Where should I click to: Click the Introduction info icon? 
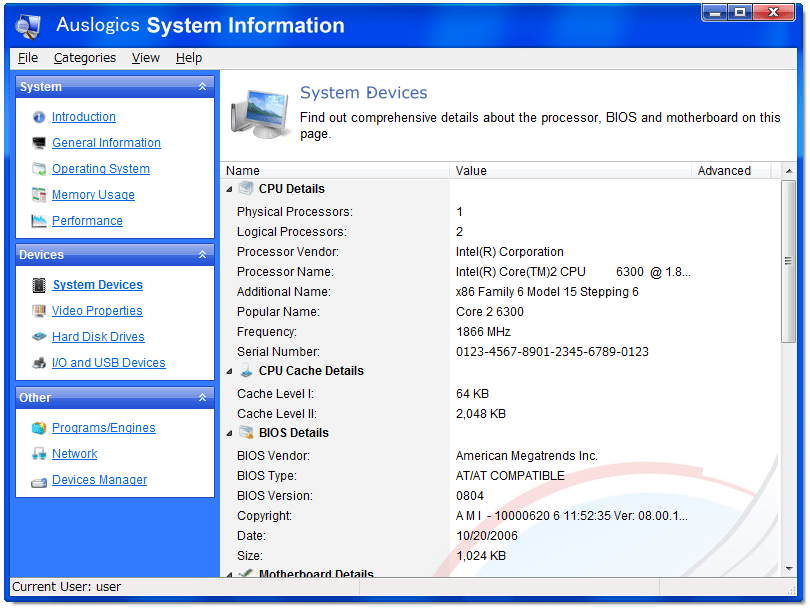pyautogui.click(x=39, y=117)
